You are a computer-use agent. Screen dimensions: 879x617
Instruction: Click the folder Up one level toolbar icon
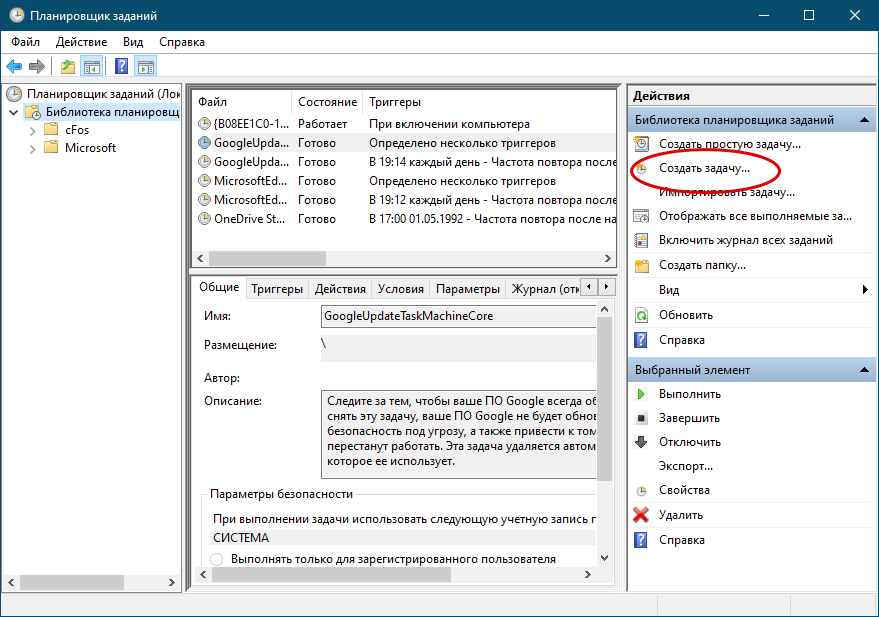pyautogui.click(x=68, y=67)
